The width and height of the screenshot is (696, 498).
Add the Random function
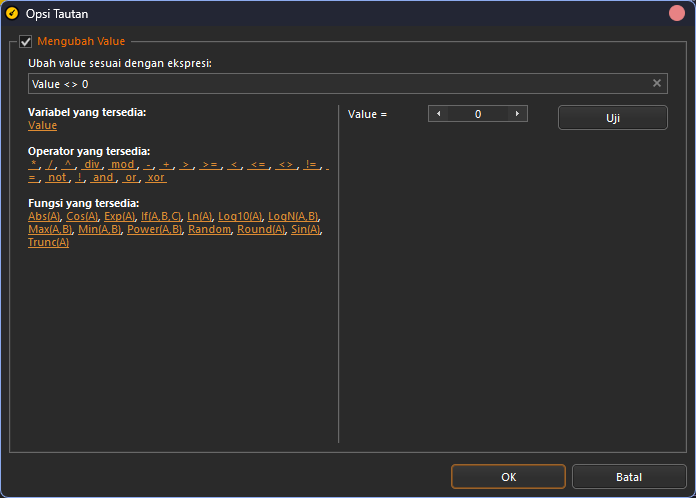coord(209,229)
